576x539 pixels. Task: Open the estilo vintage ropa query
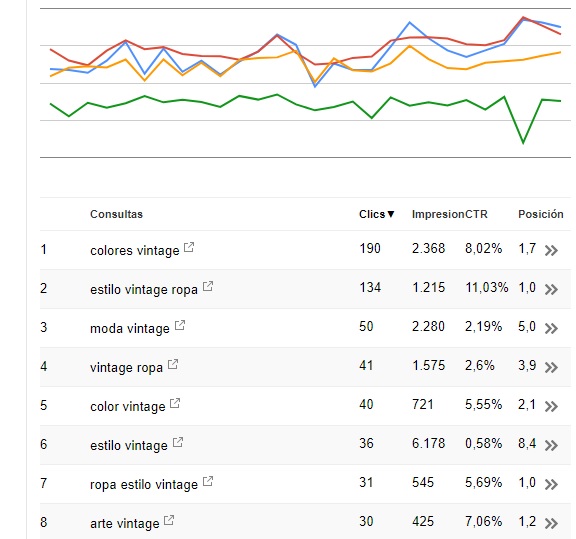point(144,290)
